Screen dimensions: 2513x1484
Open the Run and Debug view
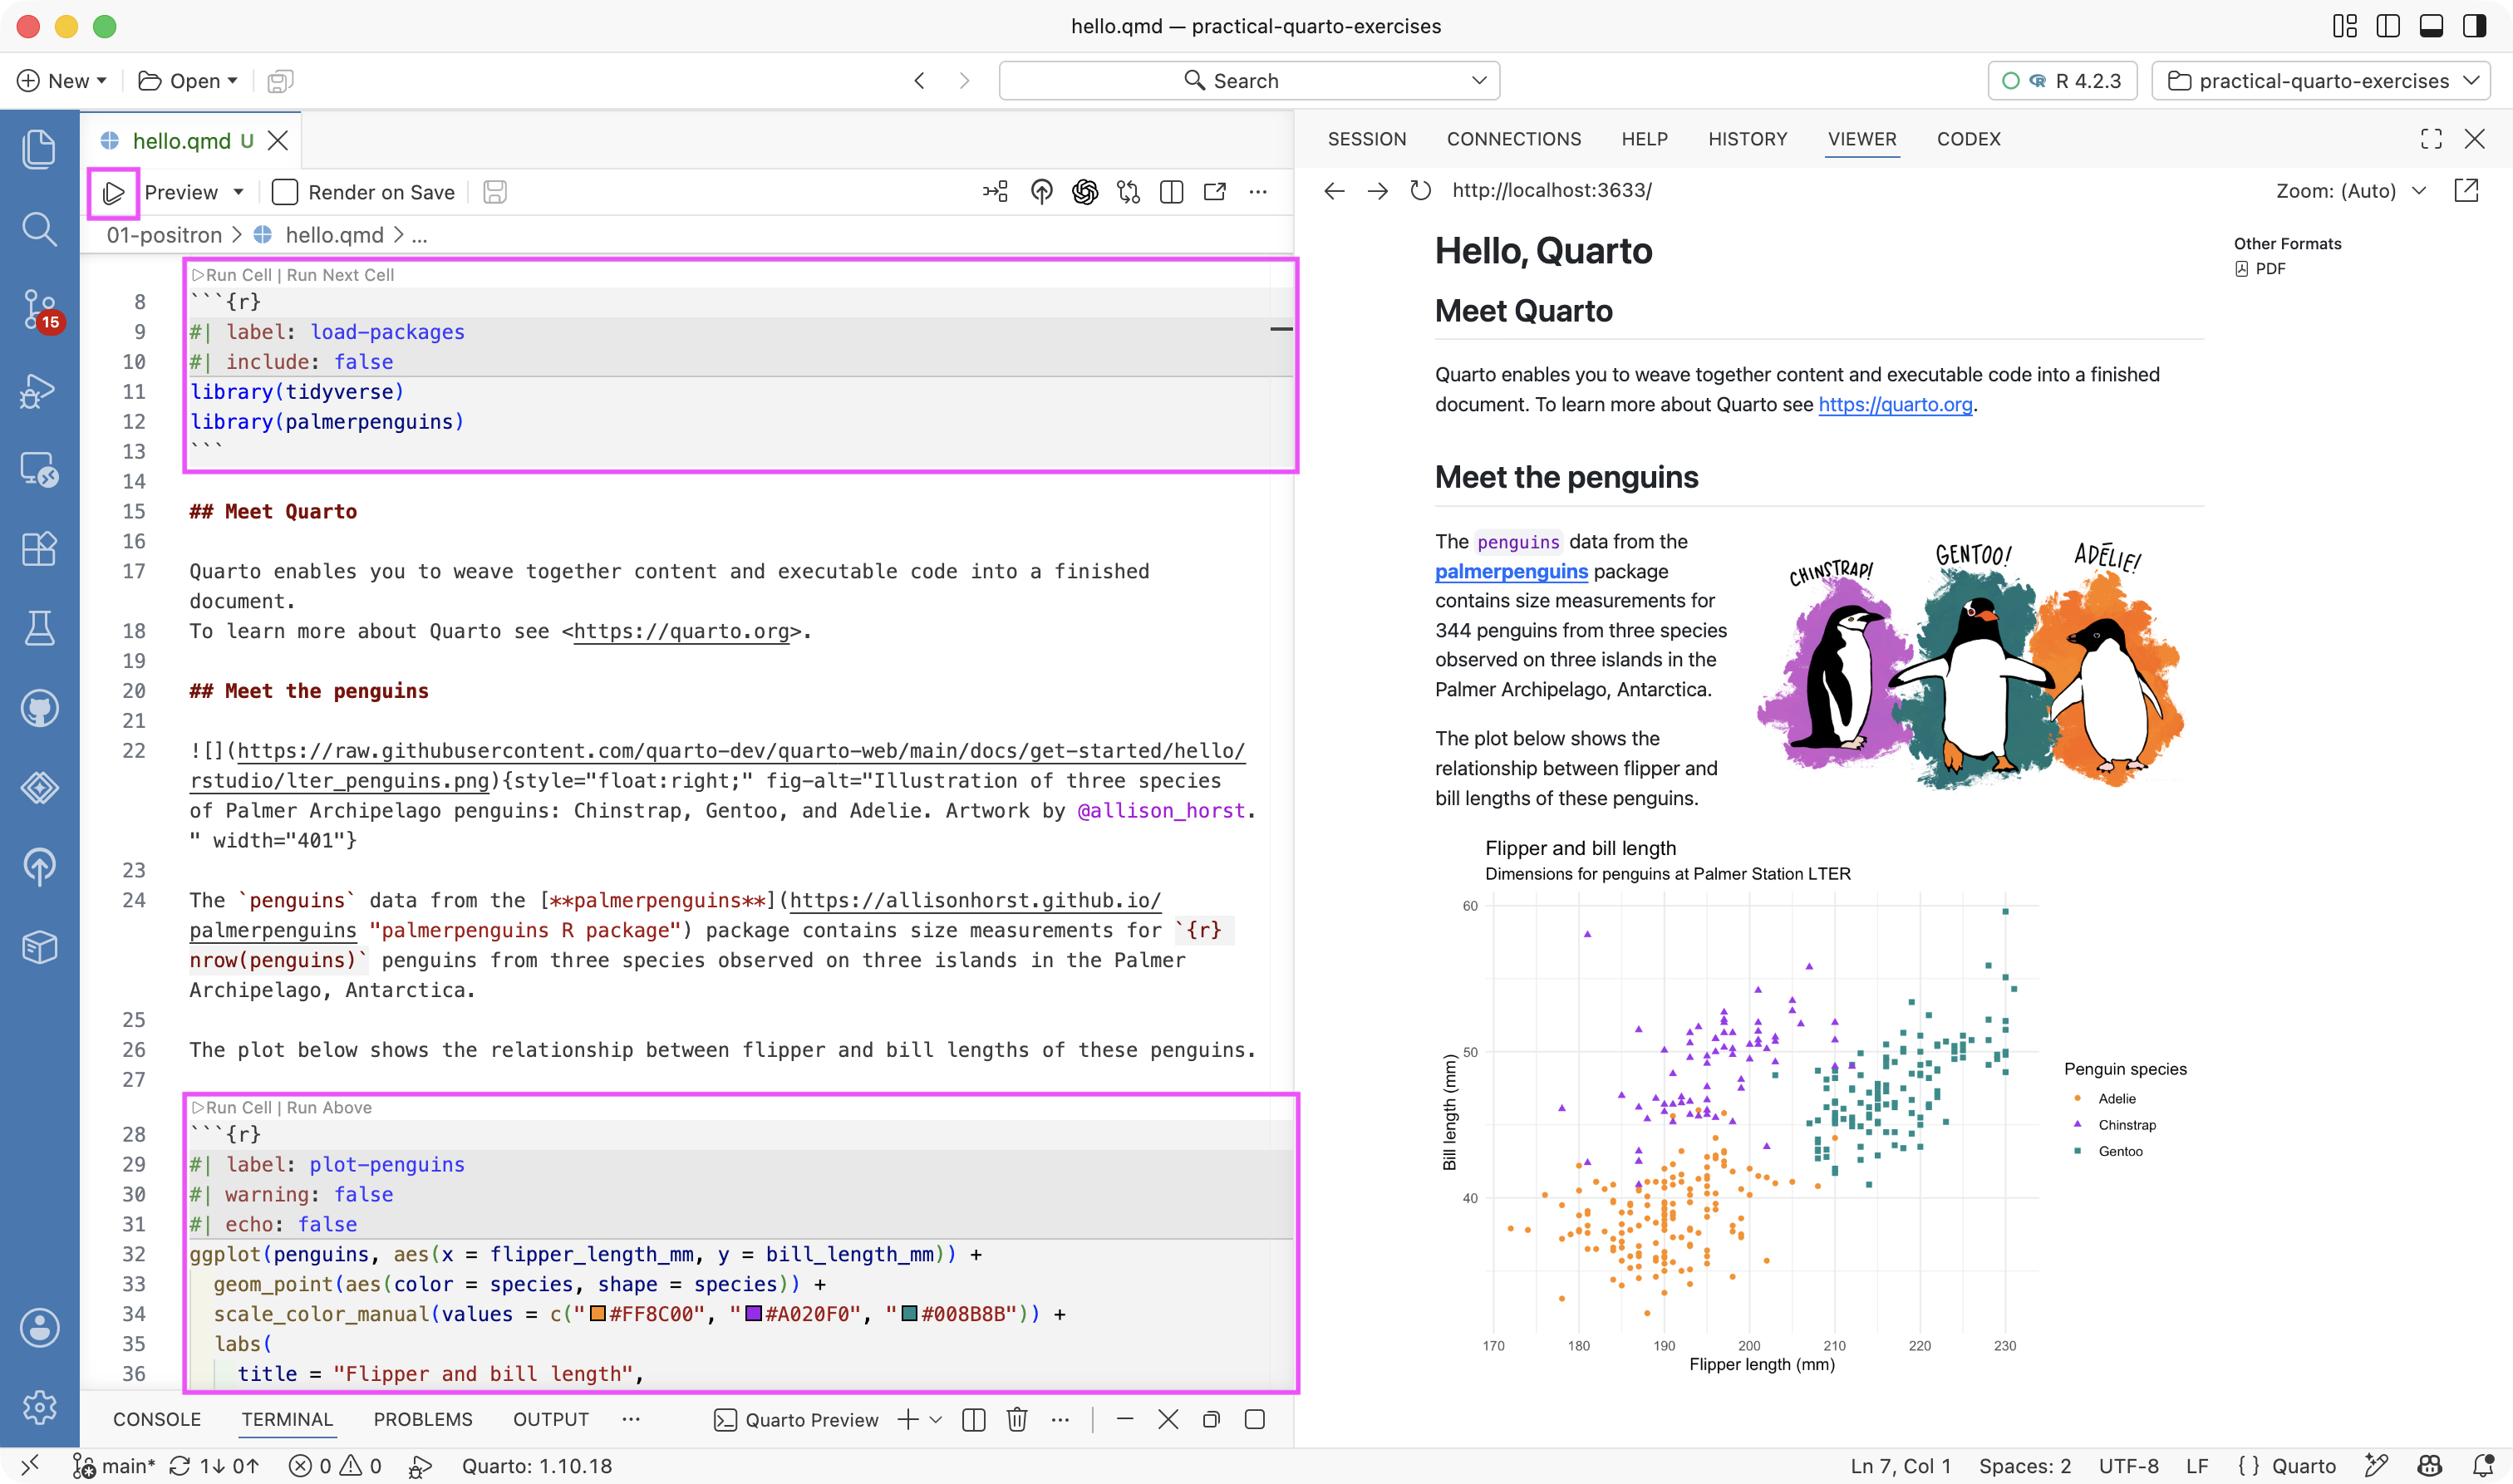pos(39,390)
